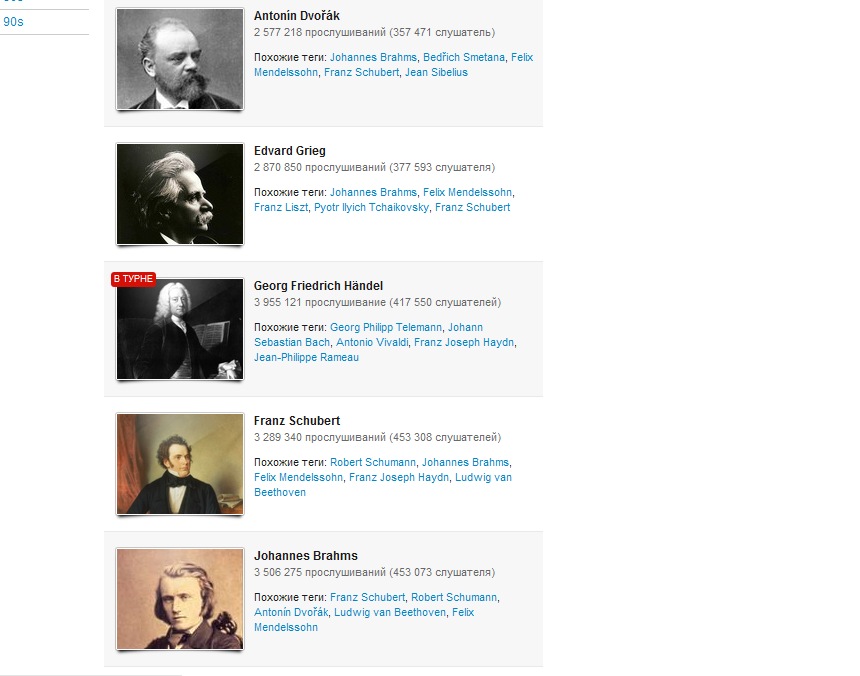Image resolution: width=860 pixels, height=676 pixels.
Task: Open Johannes Brahms's portrait thumbnail
Action: point(180,599)
